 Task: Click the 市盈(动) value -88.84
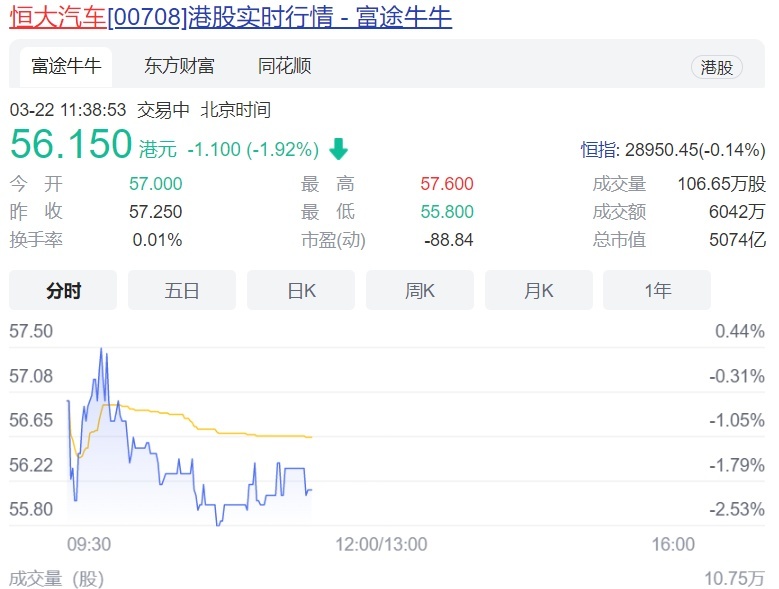pyautogui.click(x=449, y=240)
